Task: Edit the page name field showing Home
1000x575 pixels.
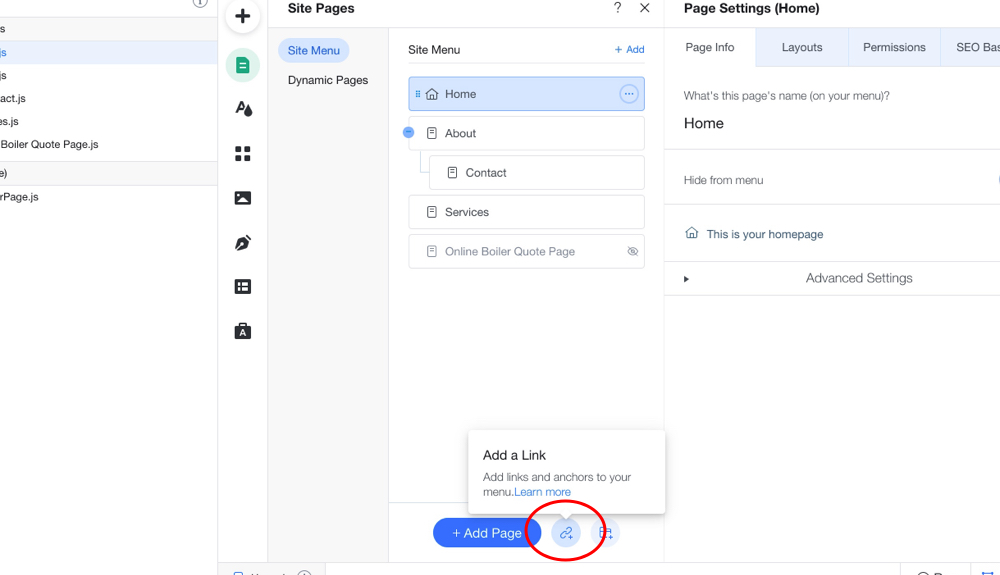Action: click(703, 123)
